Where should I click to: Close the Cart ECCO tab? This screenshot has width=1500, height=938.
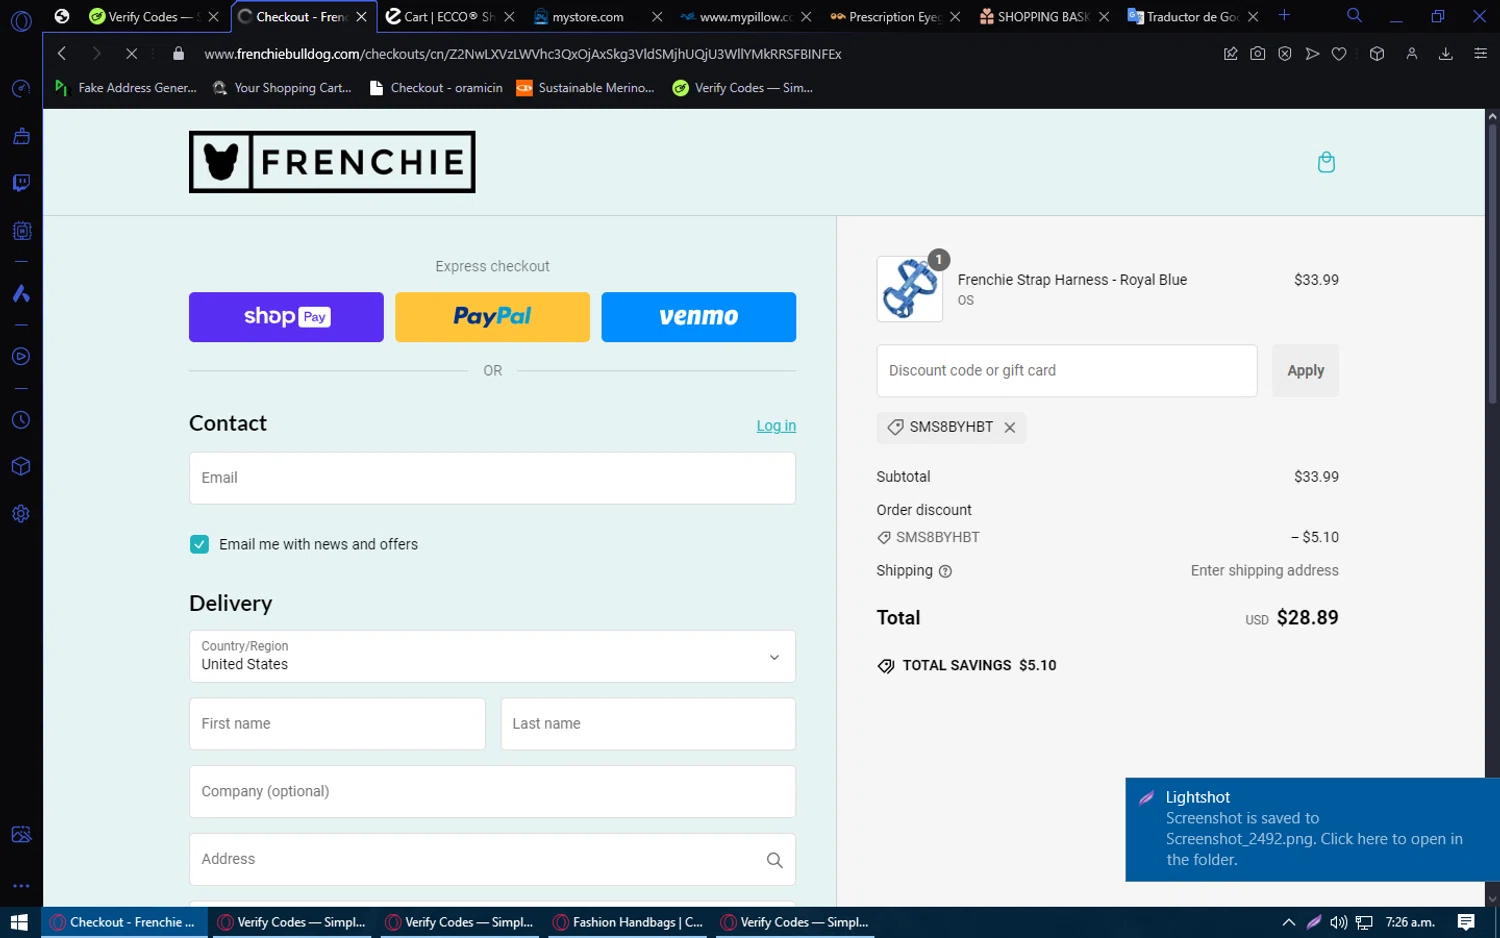(x=509, y=17)
